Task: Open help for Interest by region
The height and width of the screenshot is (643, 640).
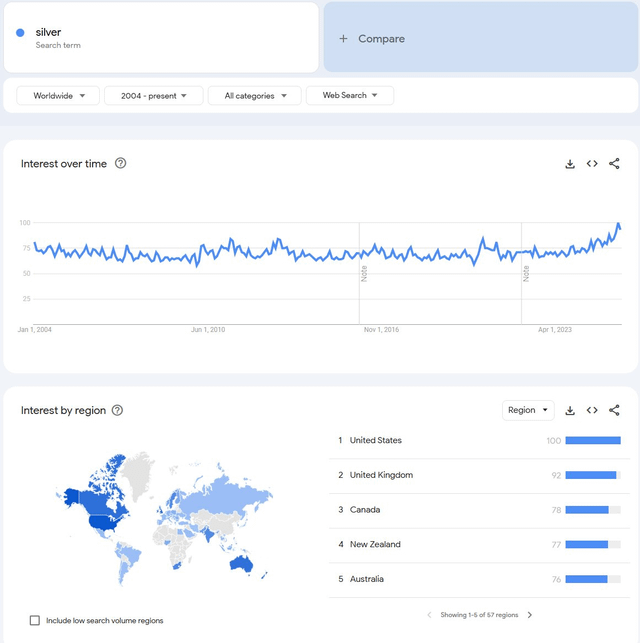Action: click(x=117, y=411)
